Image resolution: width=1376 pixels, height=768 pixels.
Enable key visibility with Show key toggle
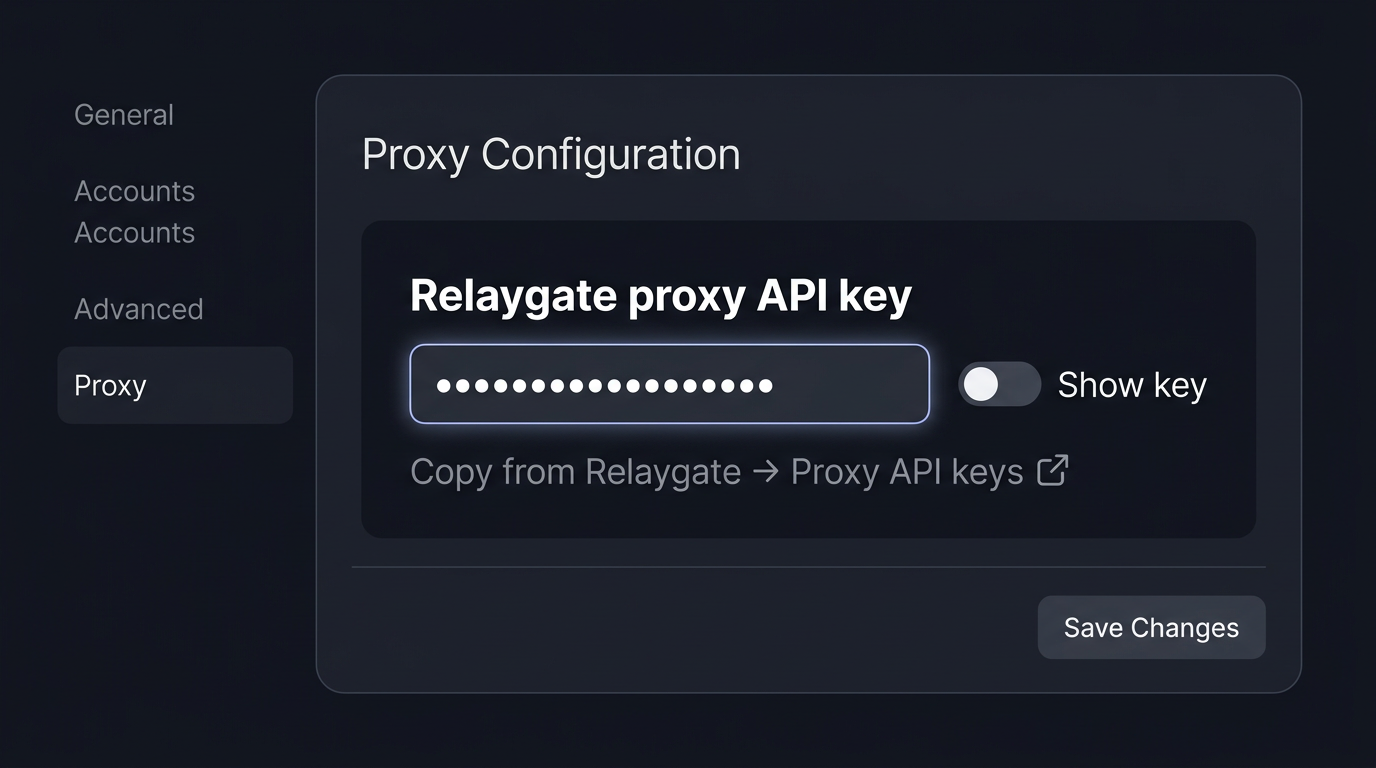(x=998, y=384)
